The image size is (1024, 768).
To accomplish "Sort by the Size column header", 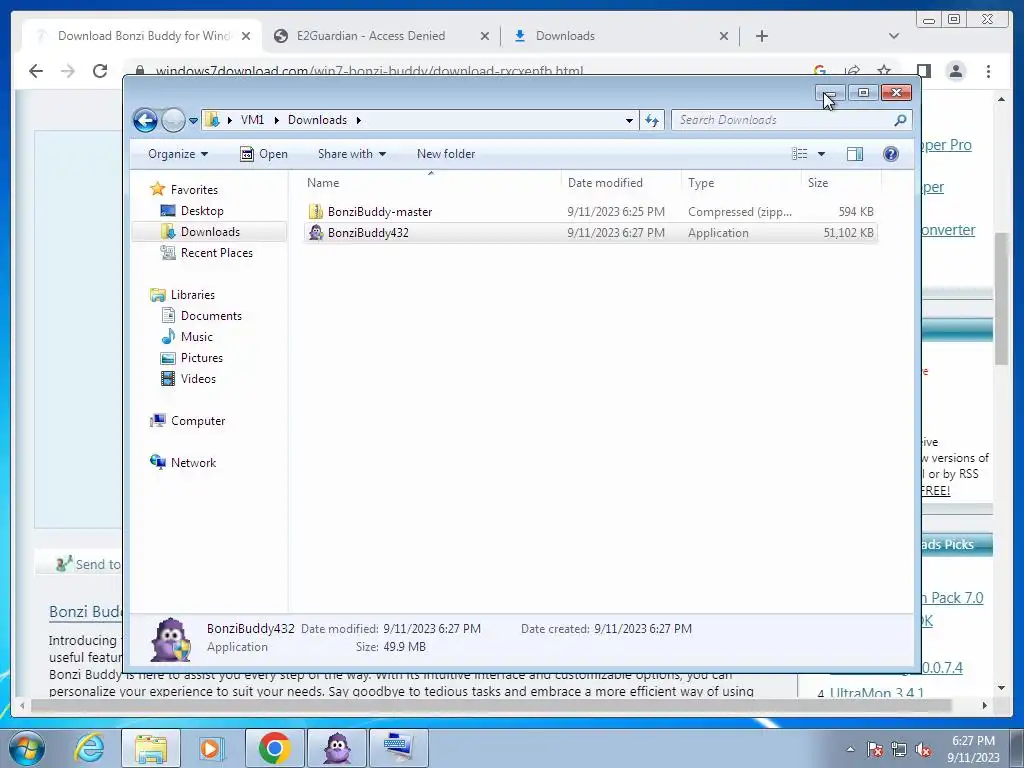I will click(840, 183).
